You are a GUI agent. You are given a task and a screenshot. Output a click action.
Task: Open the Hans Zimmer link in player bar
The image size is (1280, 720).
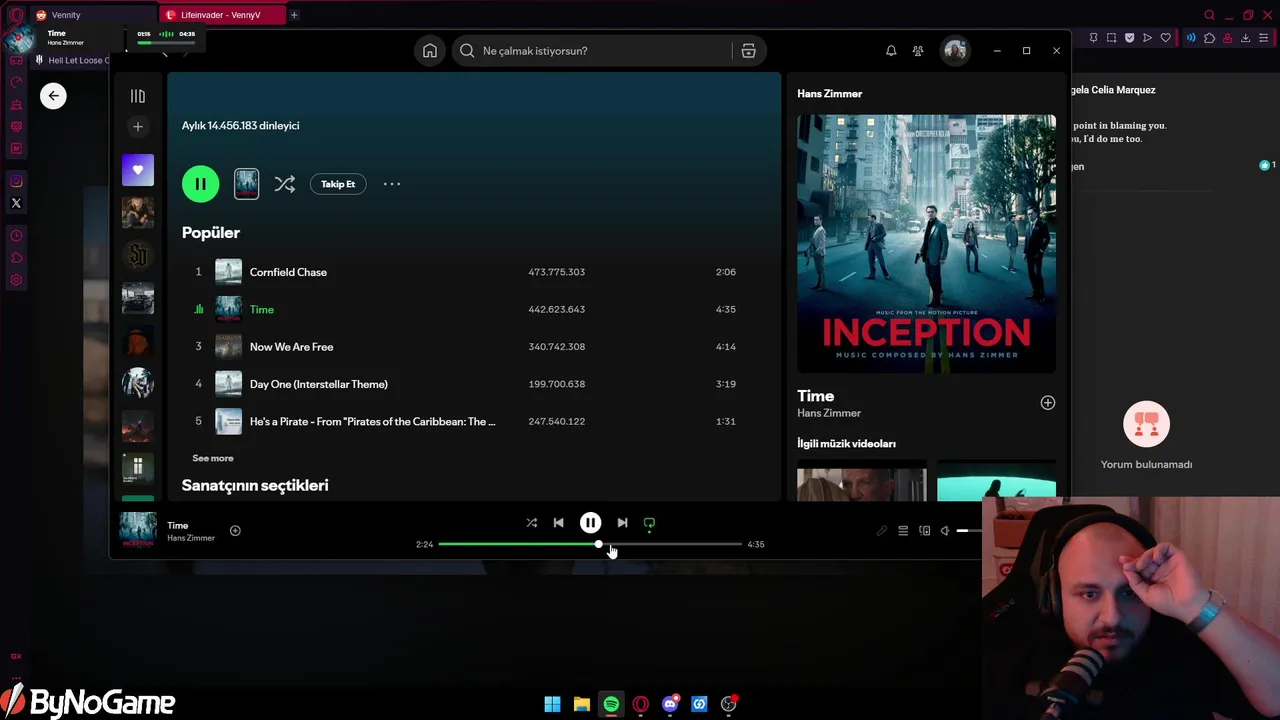click(x=191, y=538)
